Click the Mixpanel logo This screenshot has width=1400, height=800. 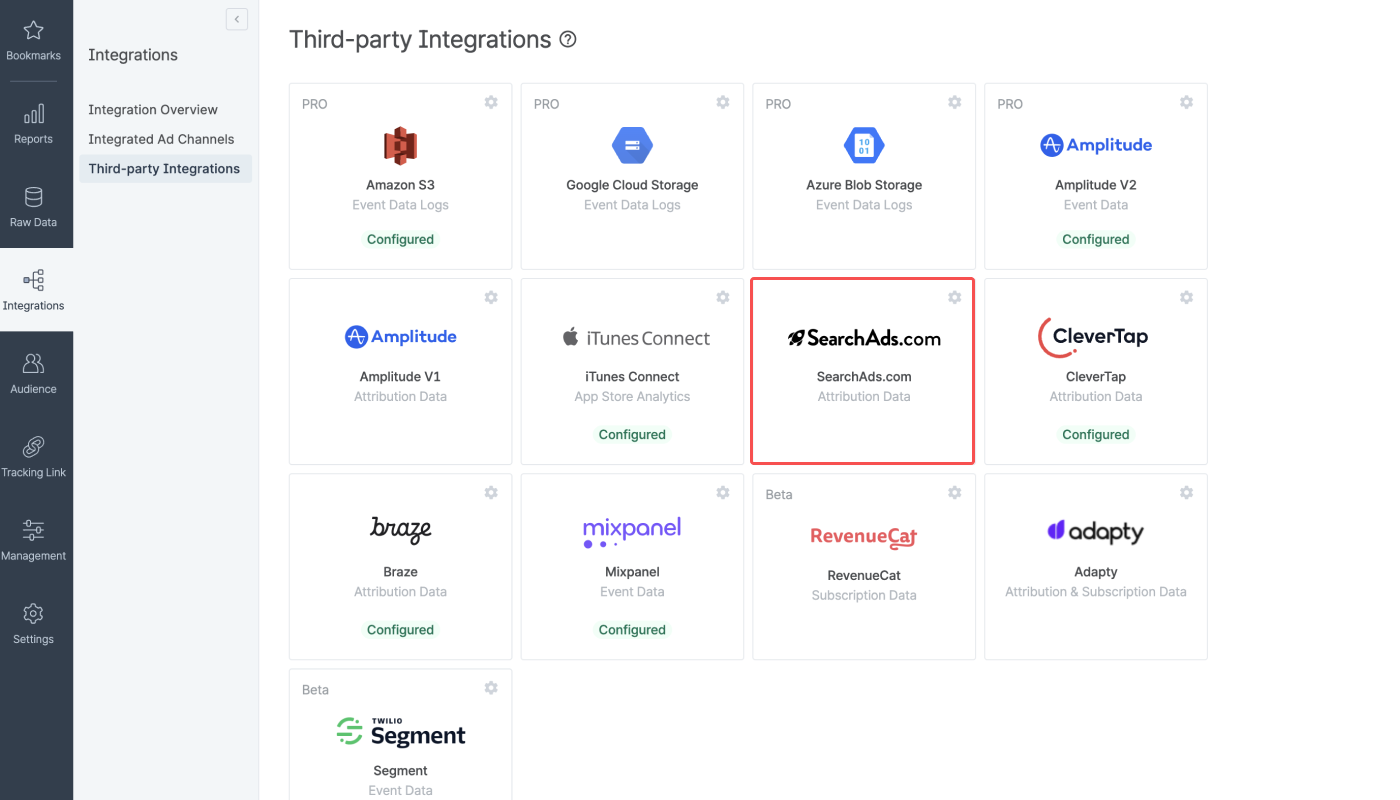tap(632, 531)
